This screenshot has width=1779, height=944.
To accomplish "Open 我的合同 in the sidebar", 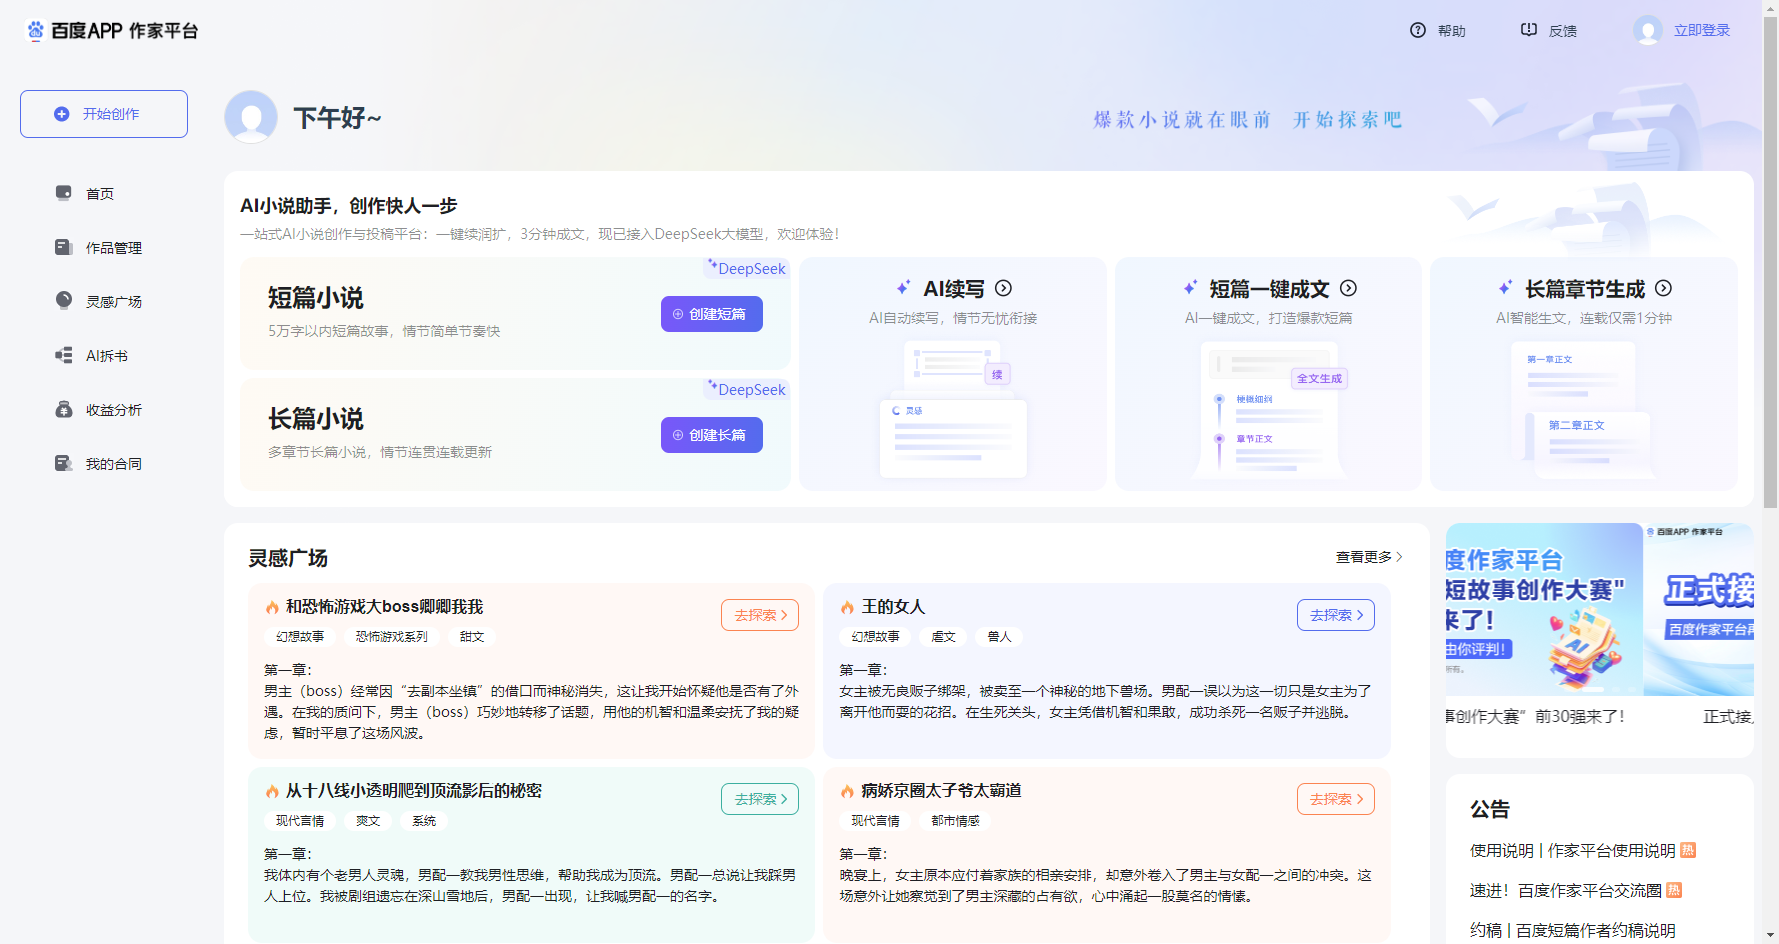I will coord(114,464).
